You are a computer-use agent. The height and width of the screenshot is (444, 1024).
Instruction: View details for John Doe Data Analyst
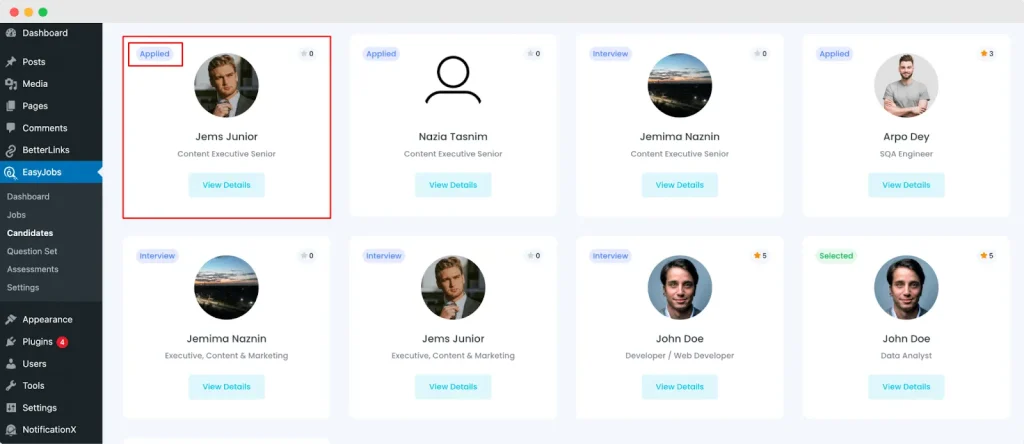click(906, 387)
